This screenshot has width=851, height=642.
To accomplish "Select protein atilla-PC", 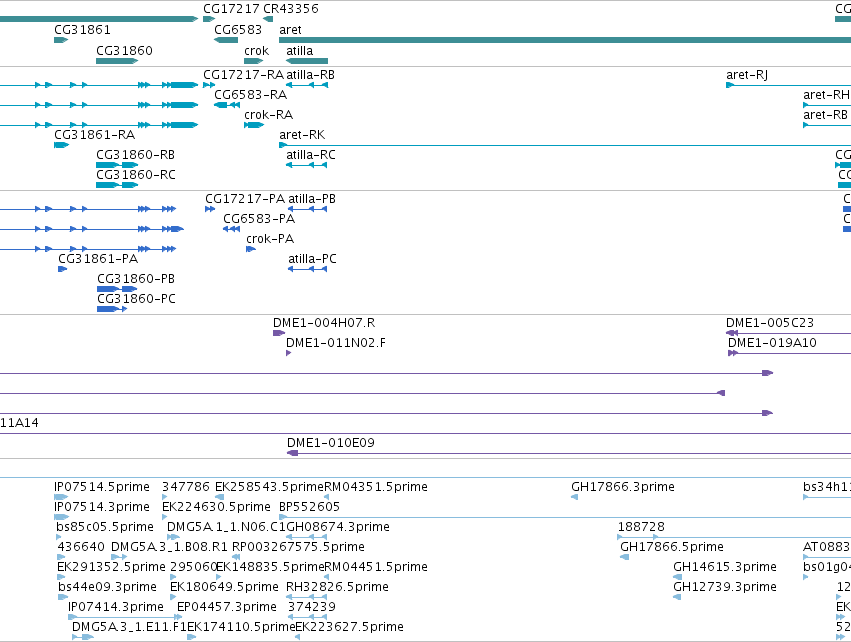I will [x=308, y=269].
